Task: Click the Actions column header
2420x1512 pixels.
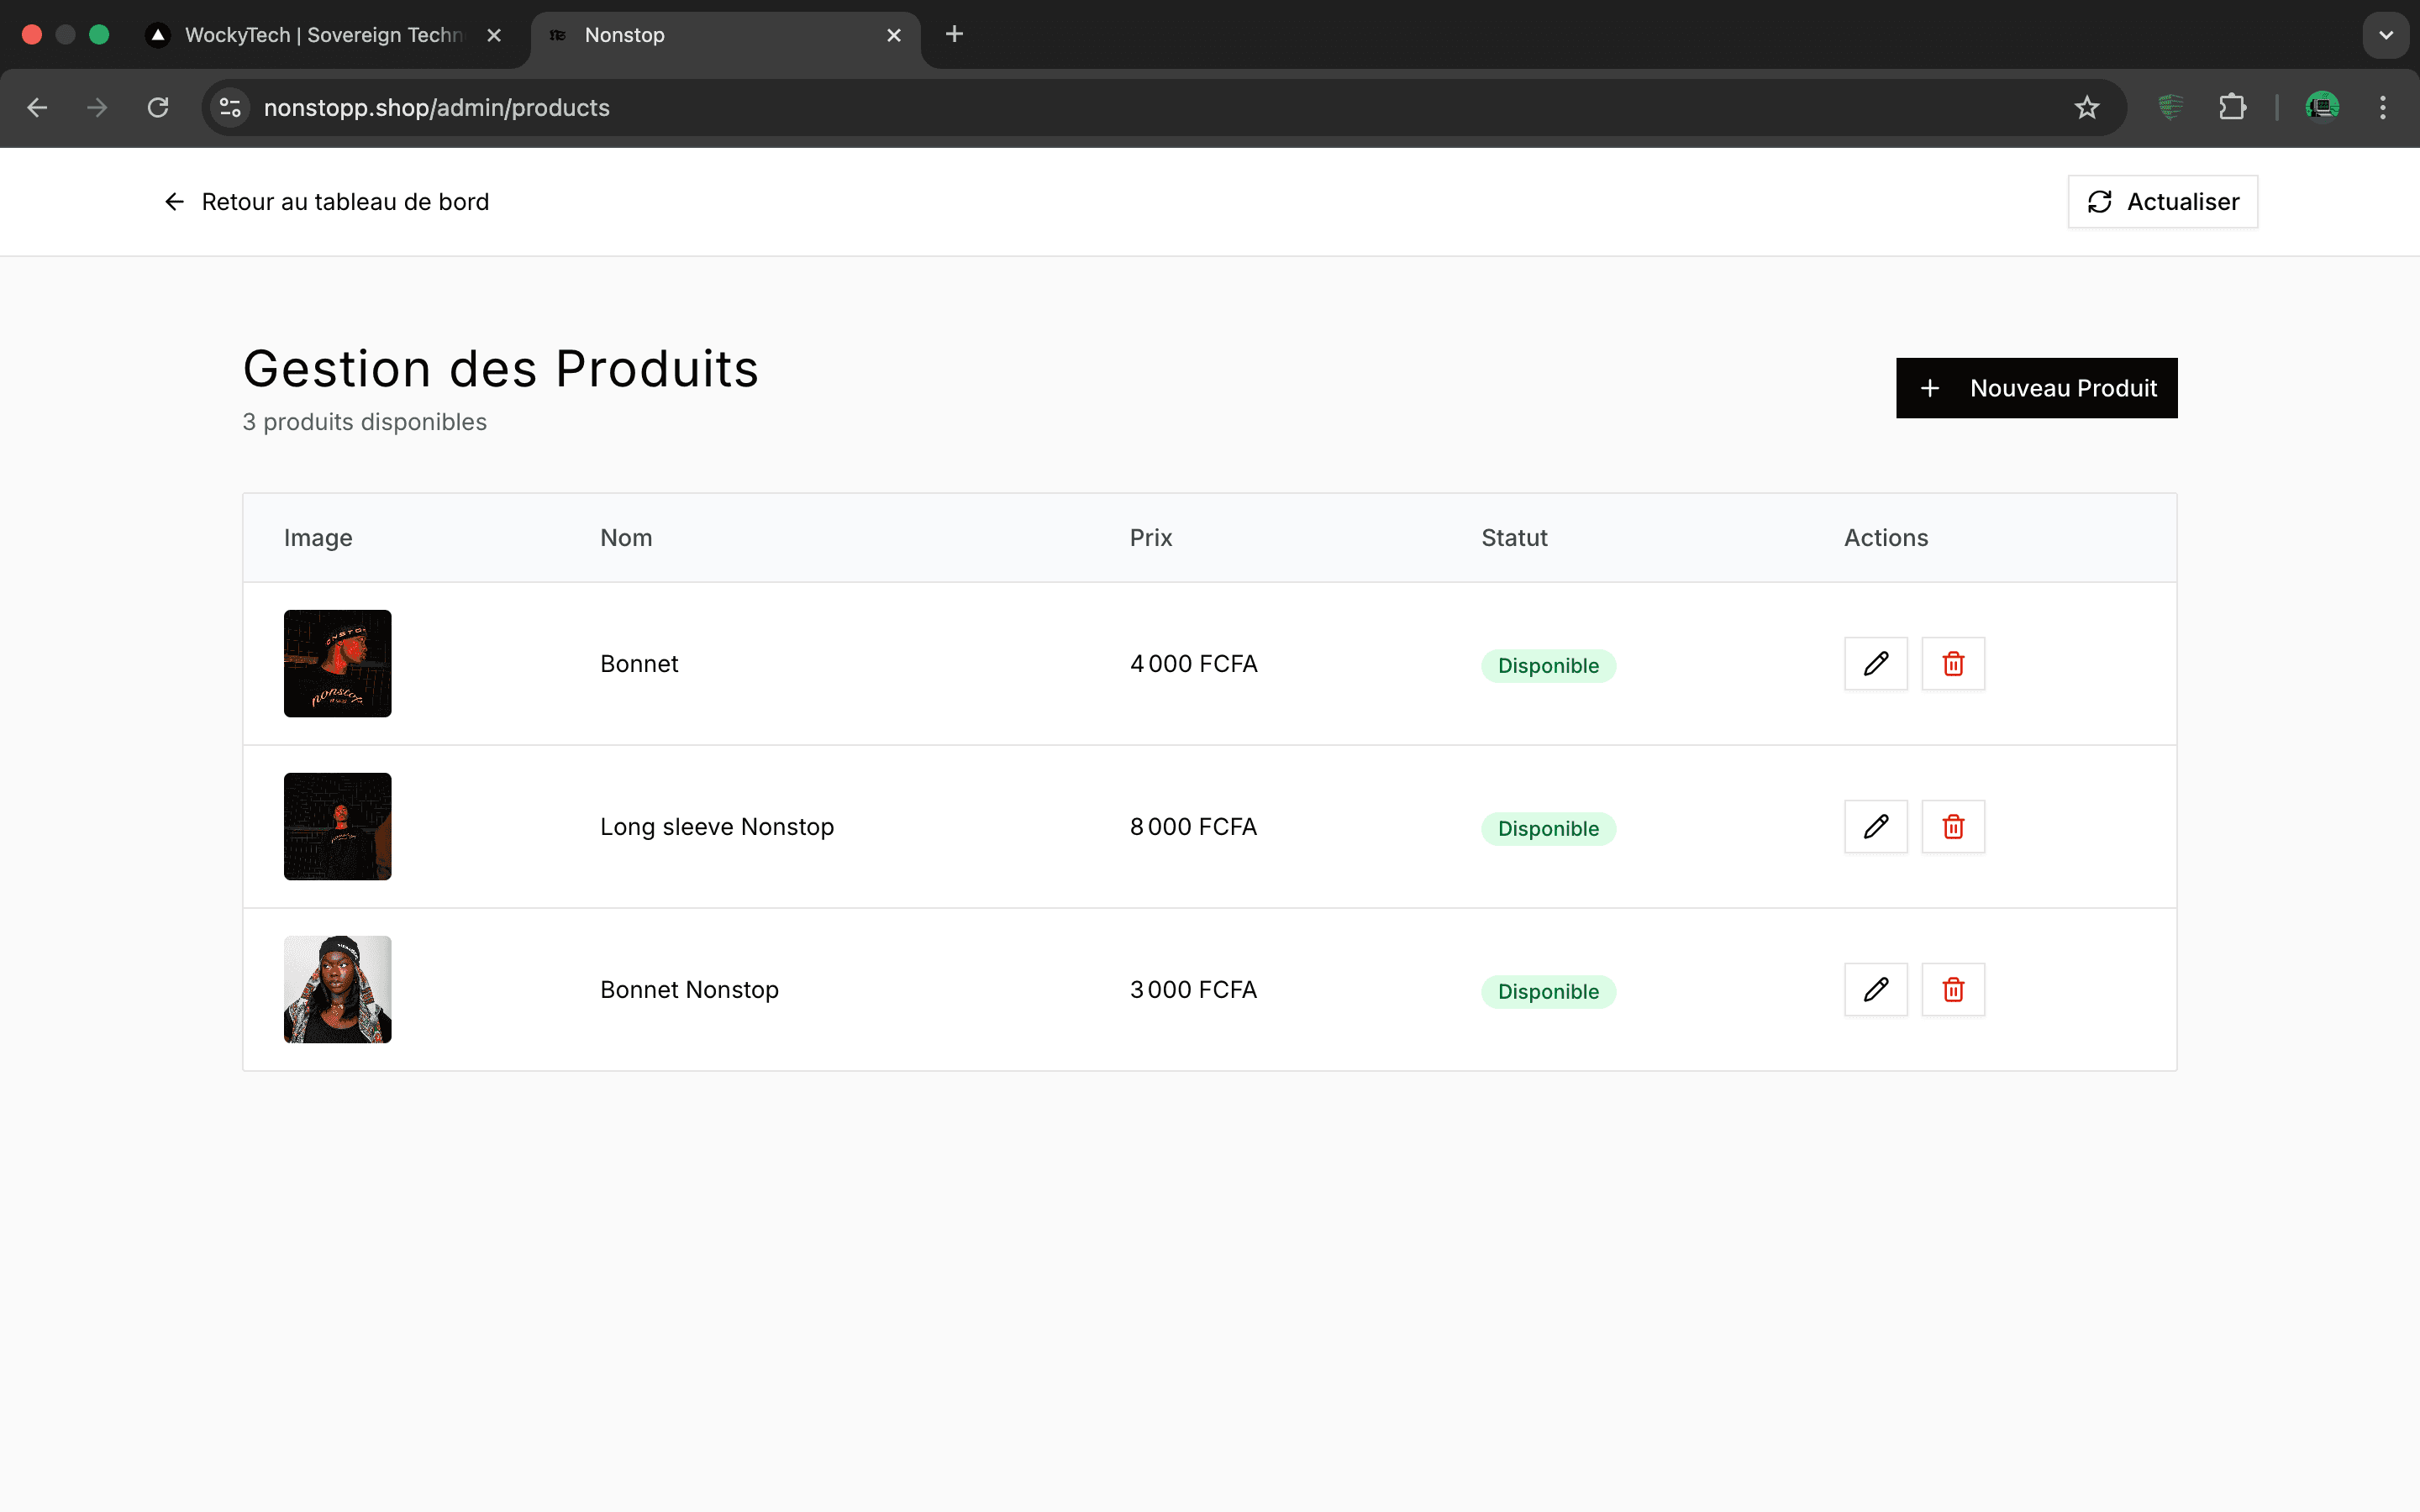Action: coord(1886,538)
